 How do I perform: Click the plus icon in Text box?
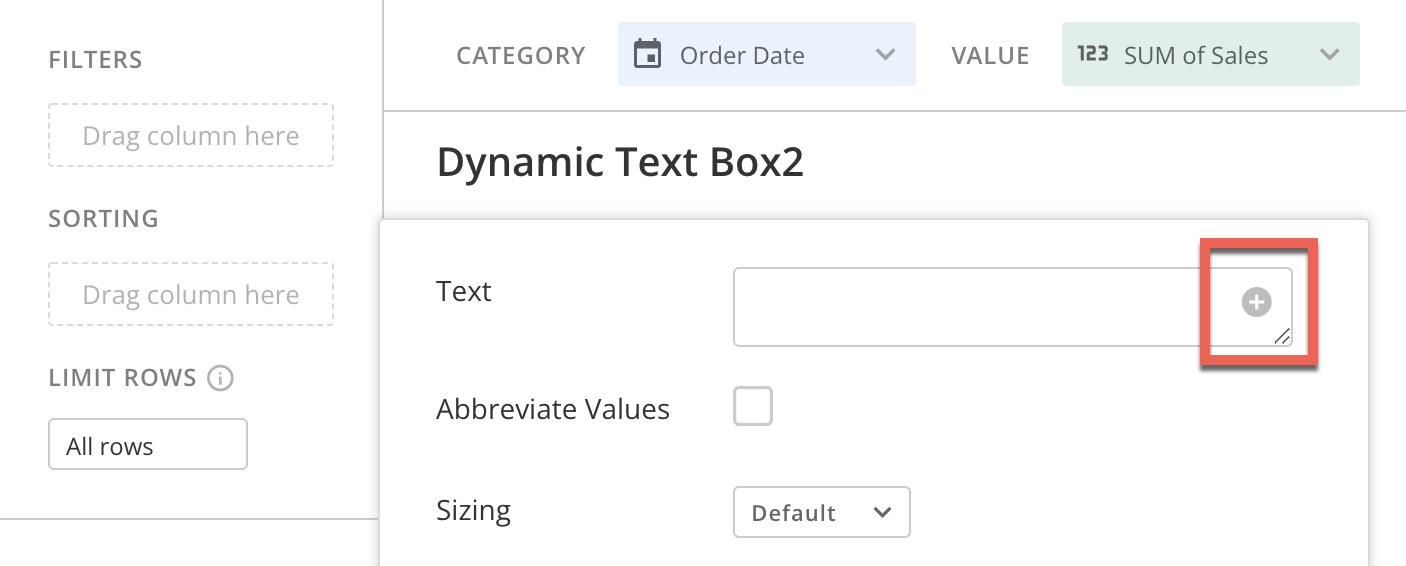point(1256,301)
